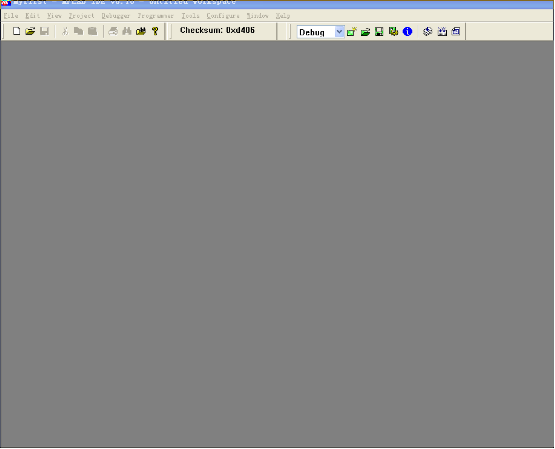This screenshot has height=449, width=555.
Task: Open a file with the folder icon
Action: [30, 31]
